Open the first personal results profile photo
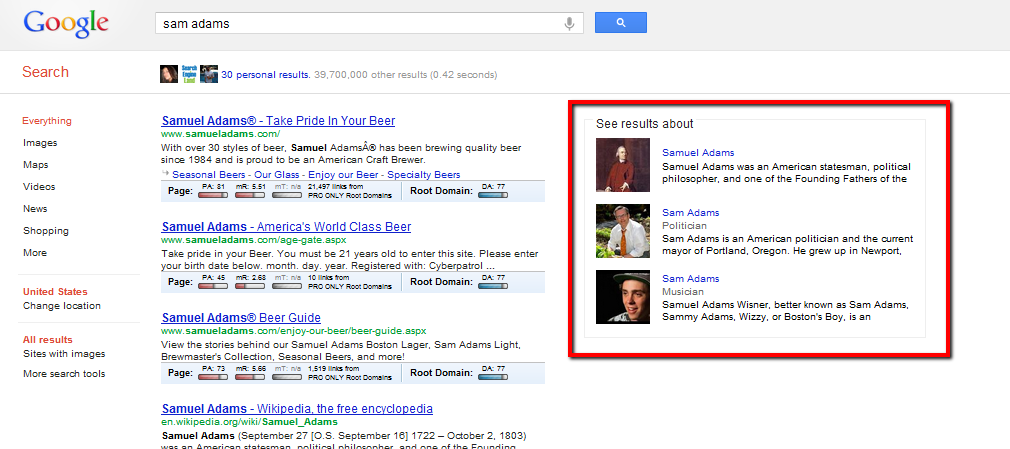1010x449 pixels. tap(169, 74)
